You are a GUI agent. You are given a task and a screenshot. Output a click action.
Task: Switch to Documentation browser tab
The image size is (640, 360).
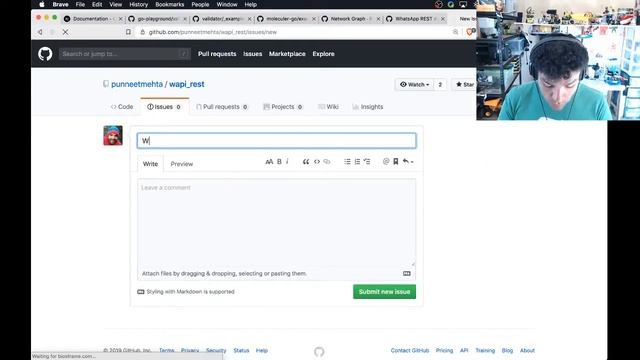point(93,19)
